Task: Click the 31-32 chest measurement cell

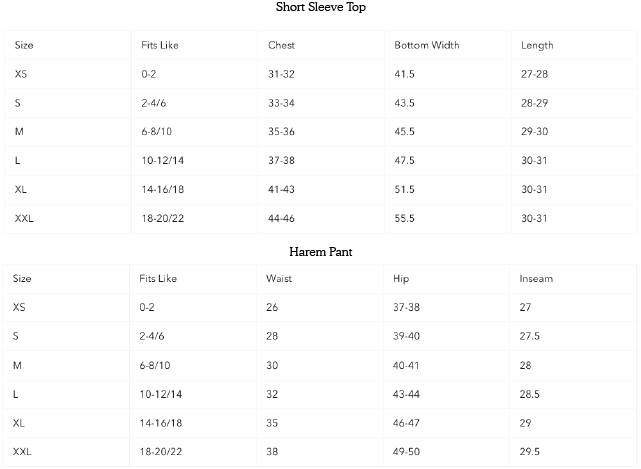Action: pos(281,74)
